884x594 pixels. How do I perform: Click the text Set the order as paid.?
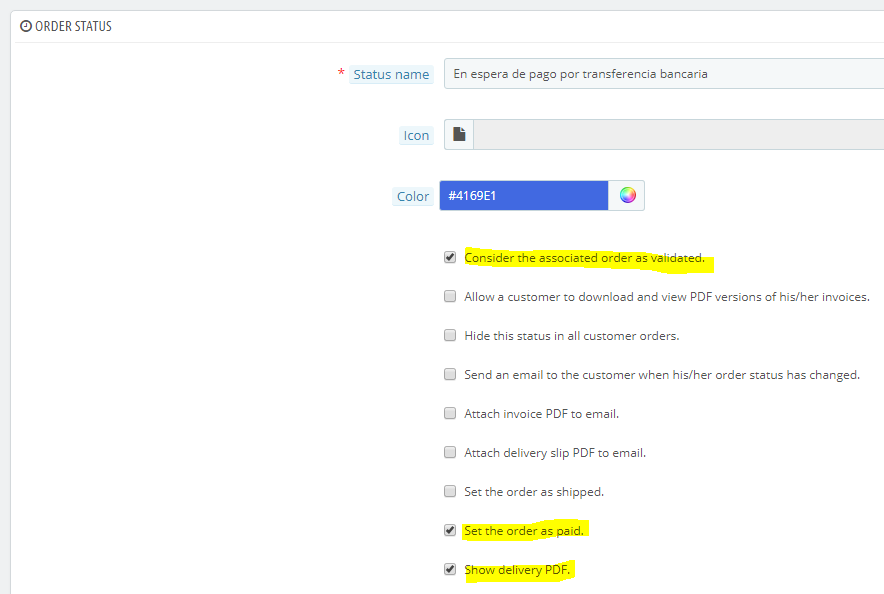[x=524, y=531]
